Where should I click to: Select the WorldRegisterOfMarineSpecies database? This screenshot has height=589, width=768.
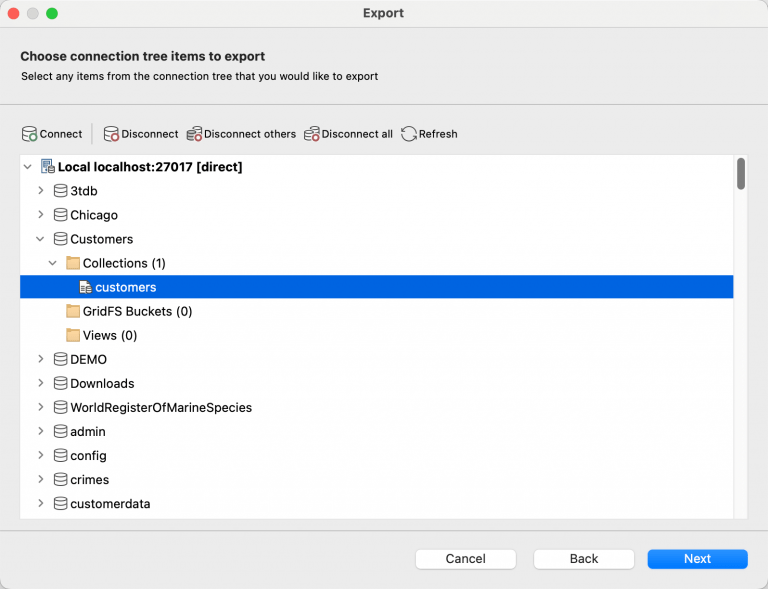tap(160, 407)
